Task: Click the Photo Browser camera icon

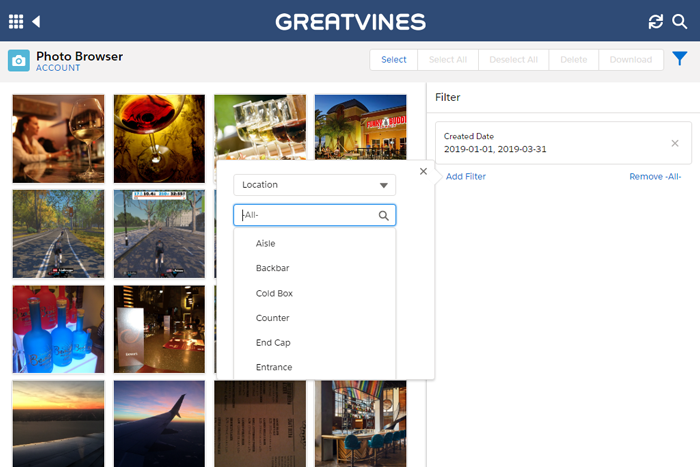Action: click(x=18, y=61)
